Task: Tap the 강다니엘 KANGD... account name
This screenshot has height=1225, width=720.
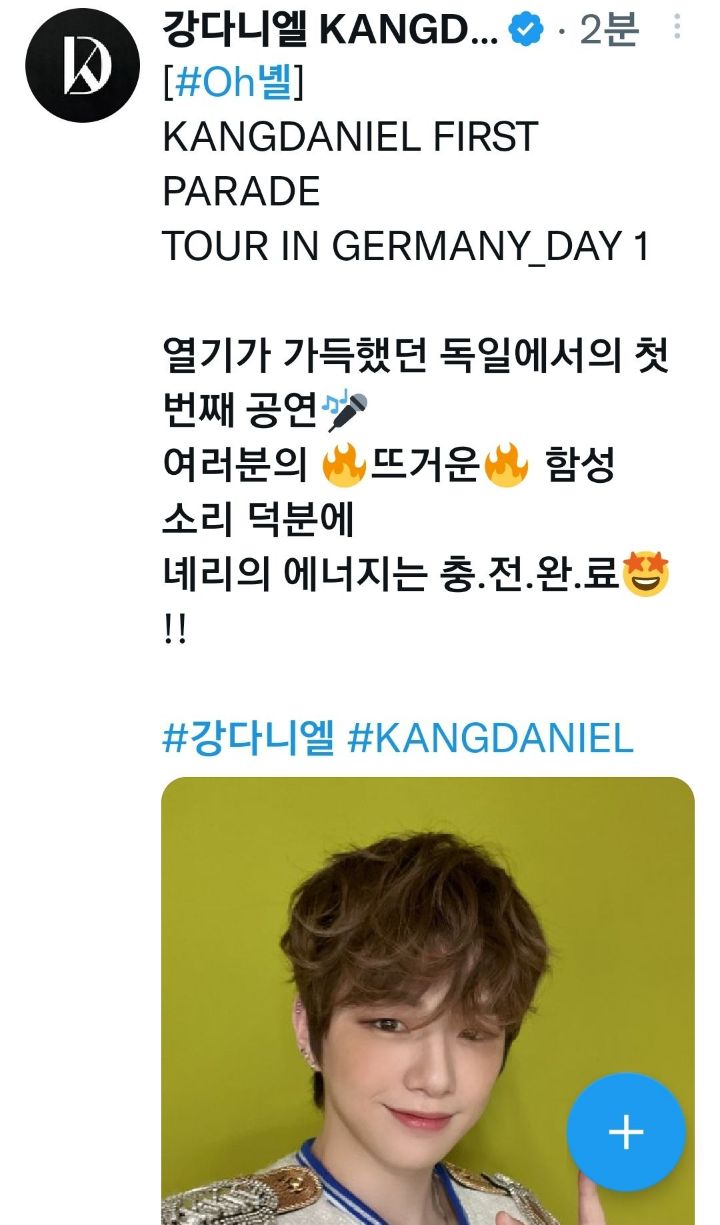Action: [330, 31]
